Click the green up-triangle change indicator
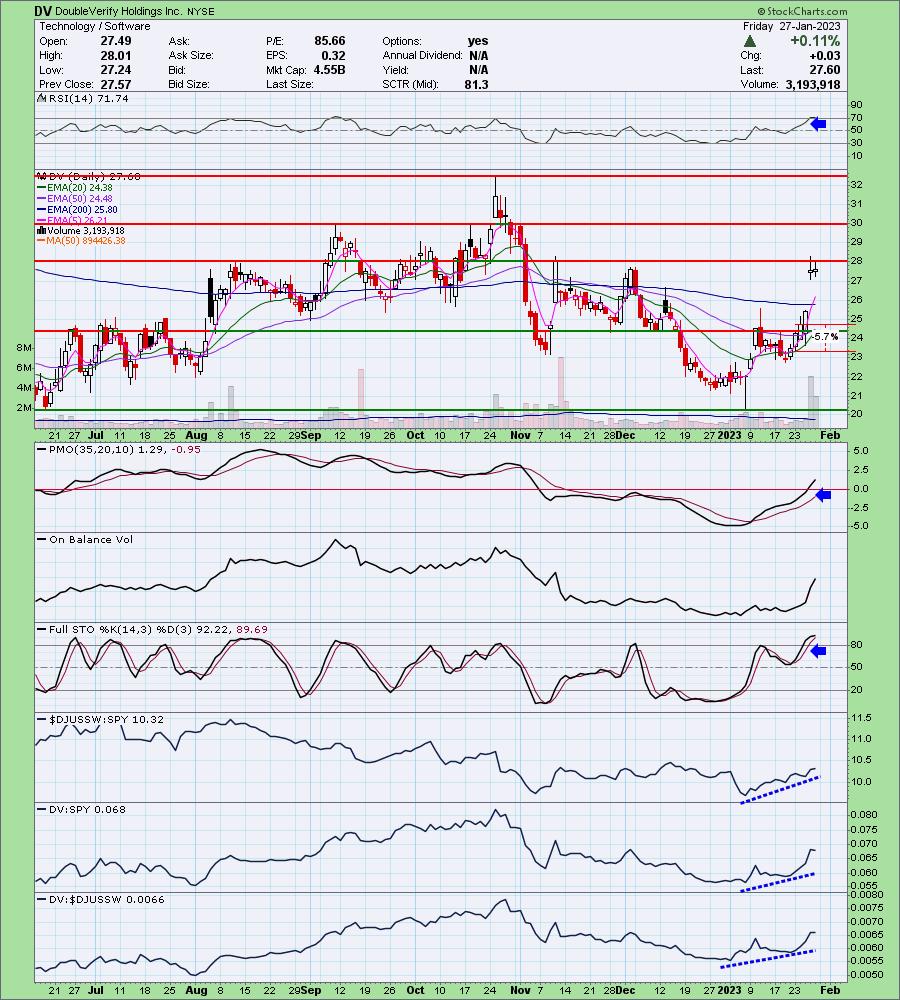 click(750, 41)
